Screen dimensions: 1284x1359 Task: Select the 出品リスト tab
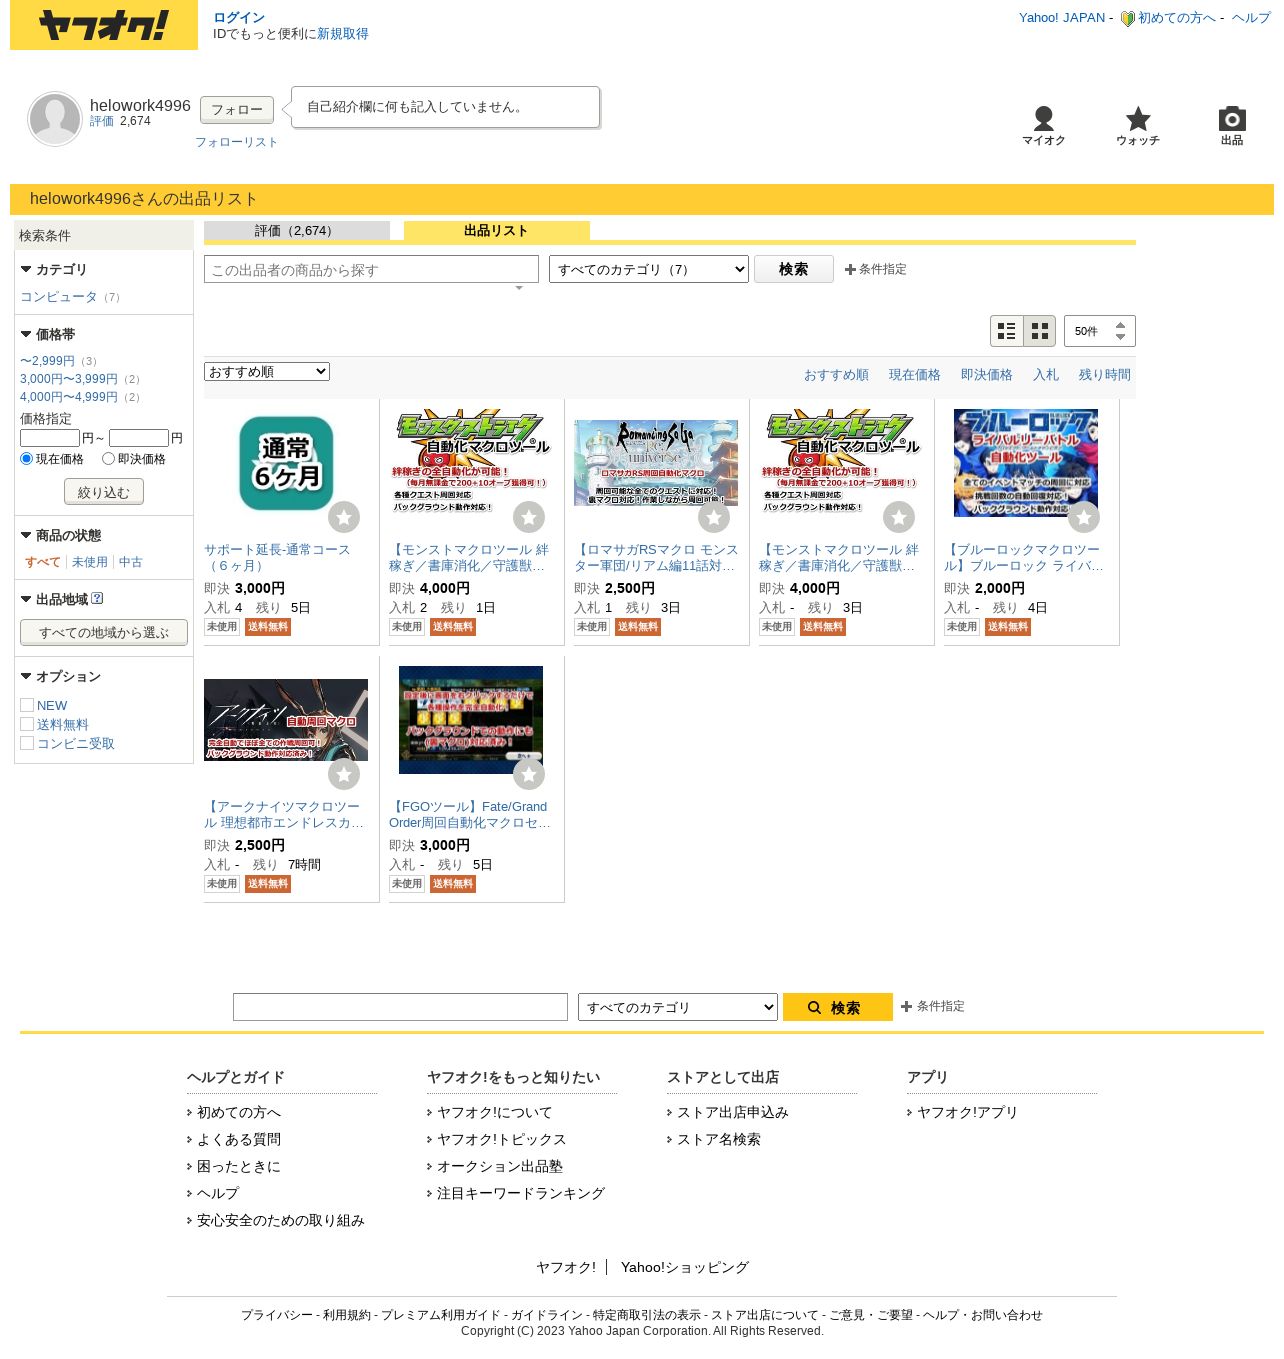(x=496, y=231)
